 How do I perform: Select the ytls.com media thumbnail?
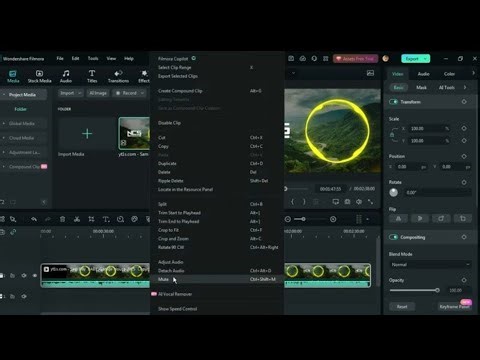coord(134,134)
